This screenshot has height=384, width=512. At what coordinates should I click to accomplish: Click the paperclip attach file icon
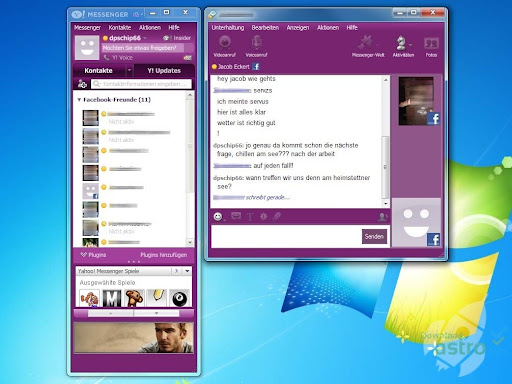(x=277, y=216)
